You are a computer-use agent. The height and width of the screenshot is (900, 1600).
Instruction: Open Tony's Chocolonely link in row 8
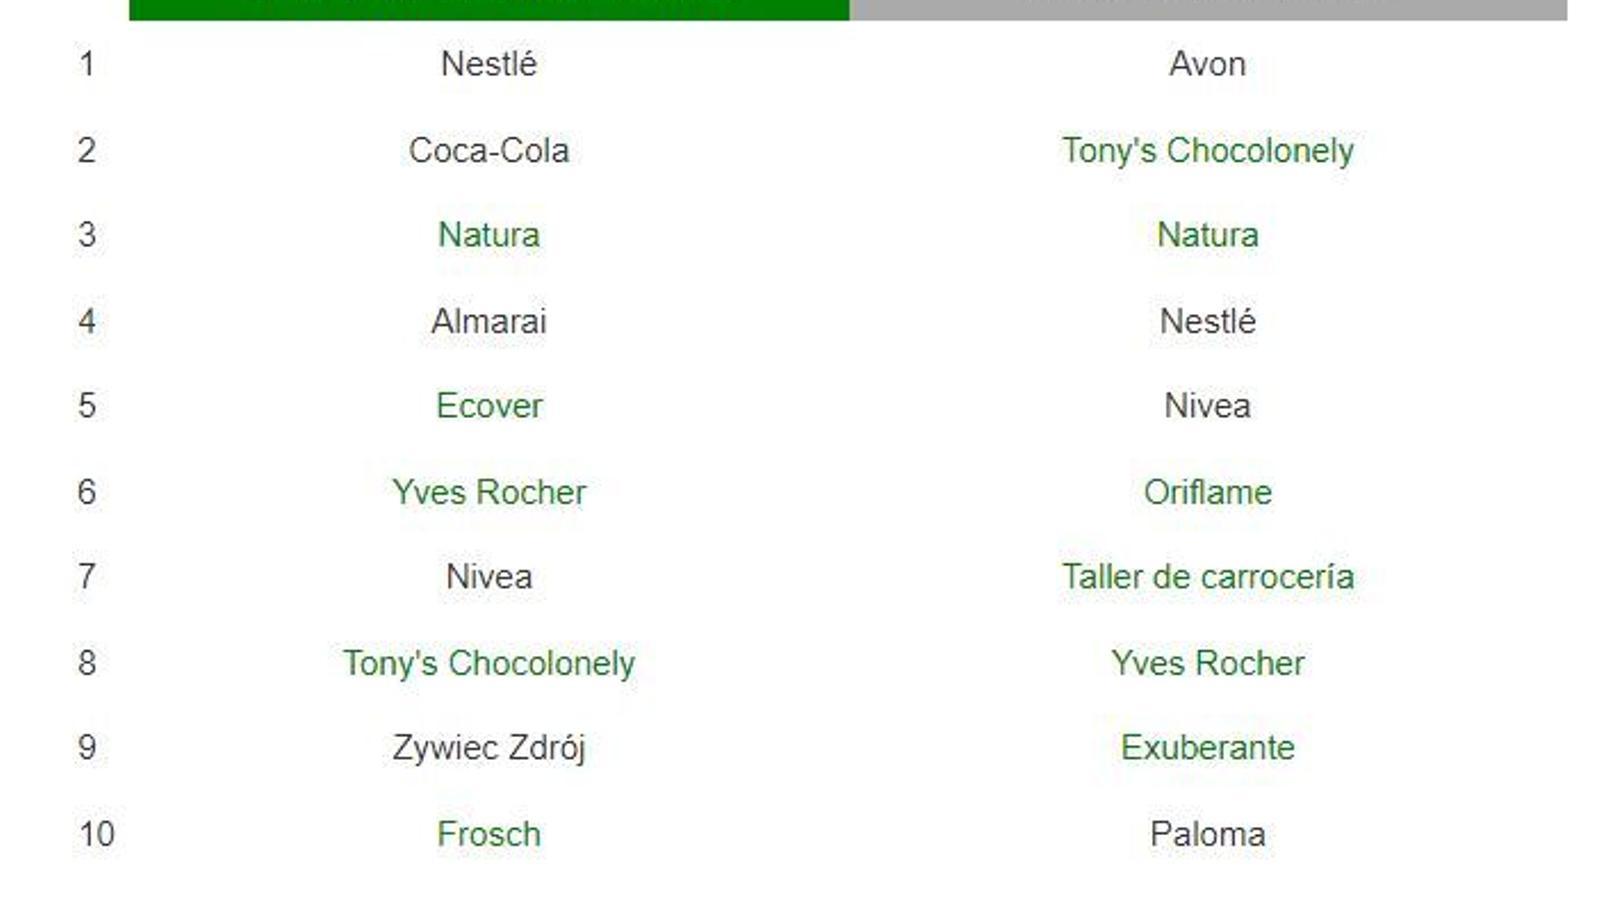(488, 663)
